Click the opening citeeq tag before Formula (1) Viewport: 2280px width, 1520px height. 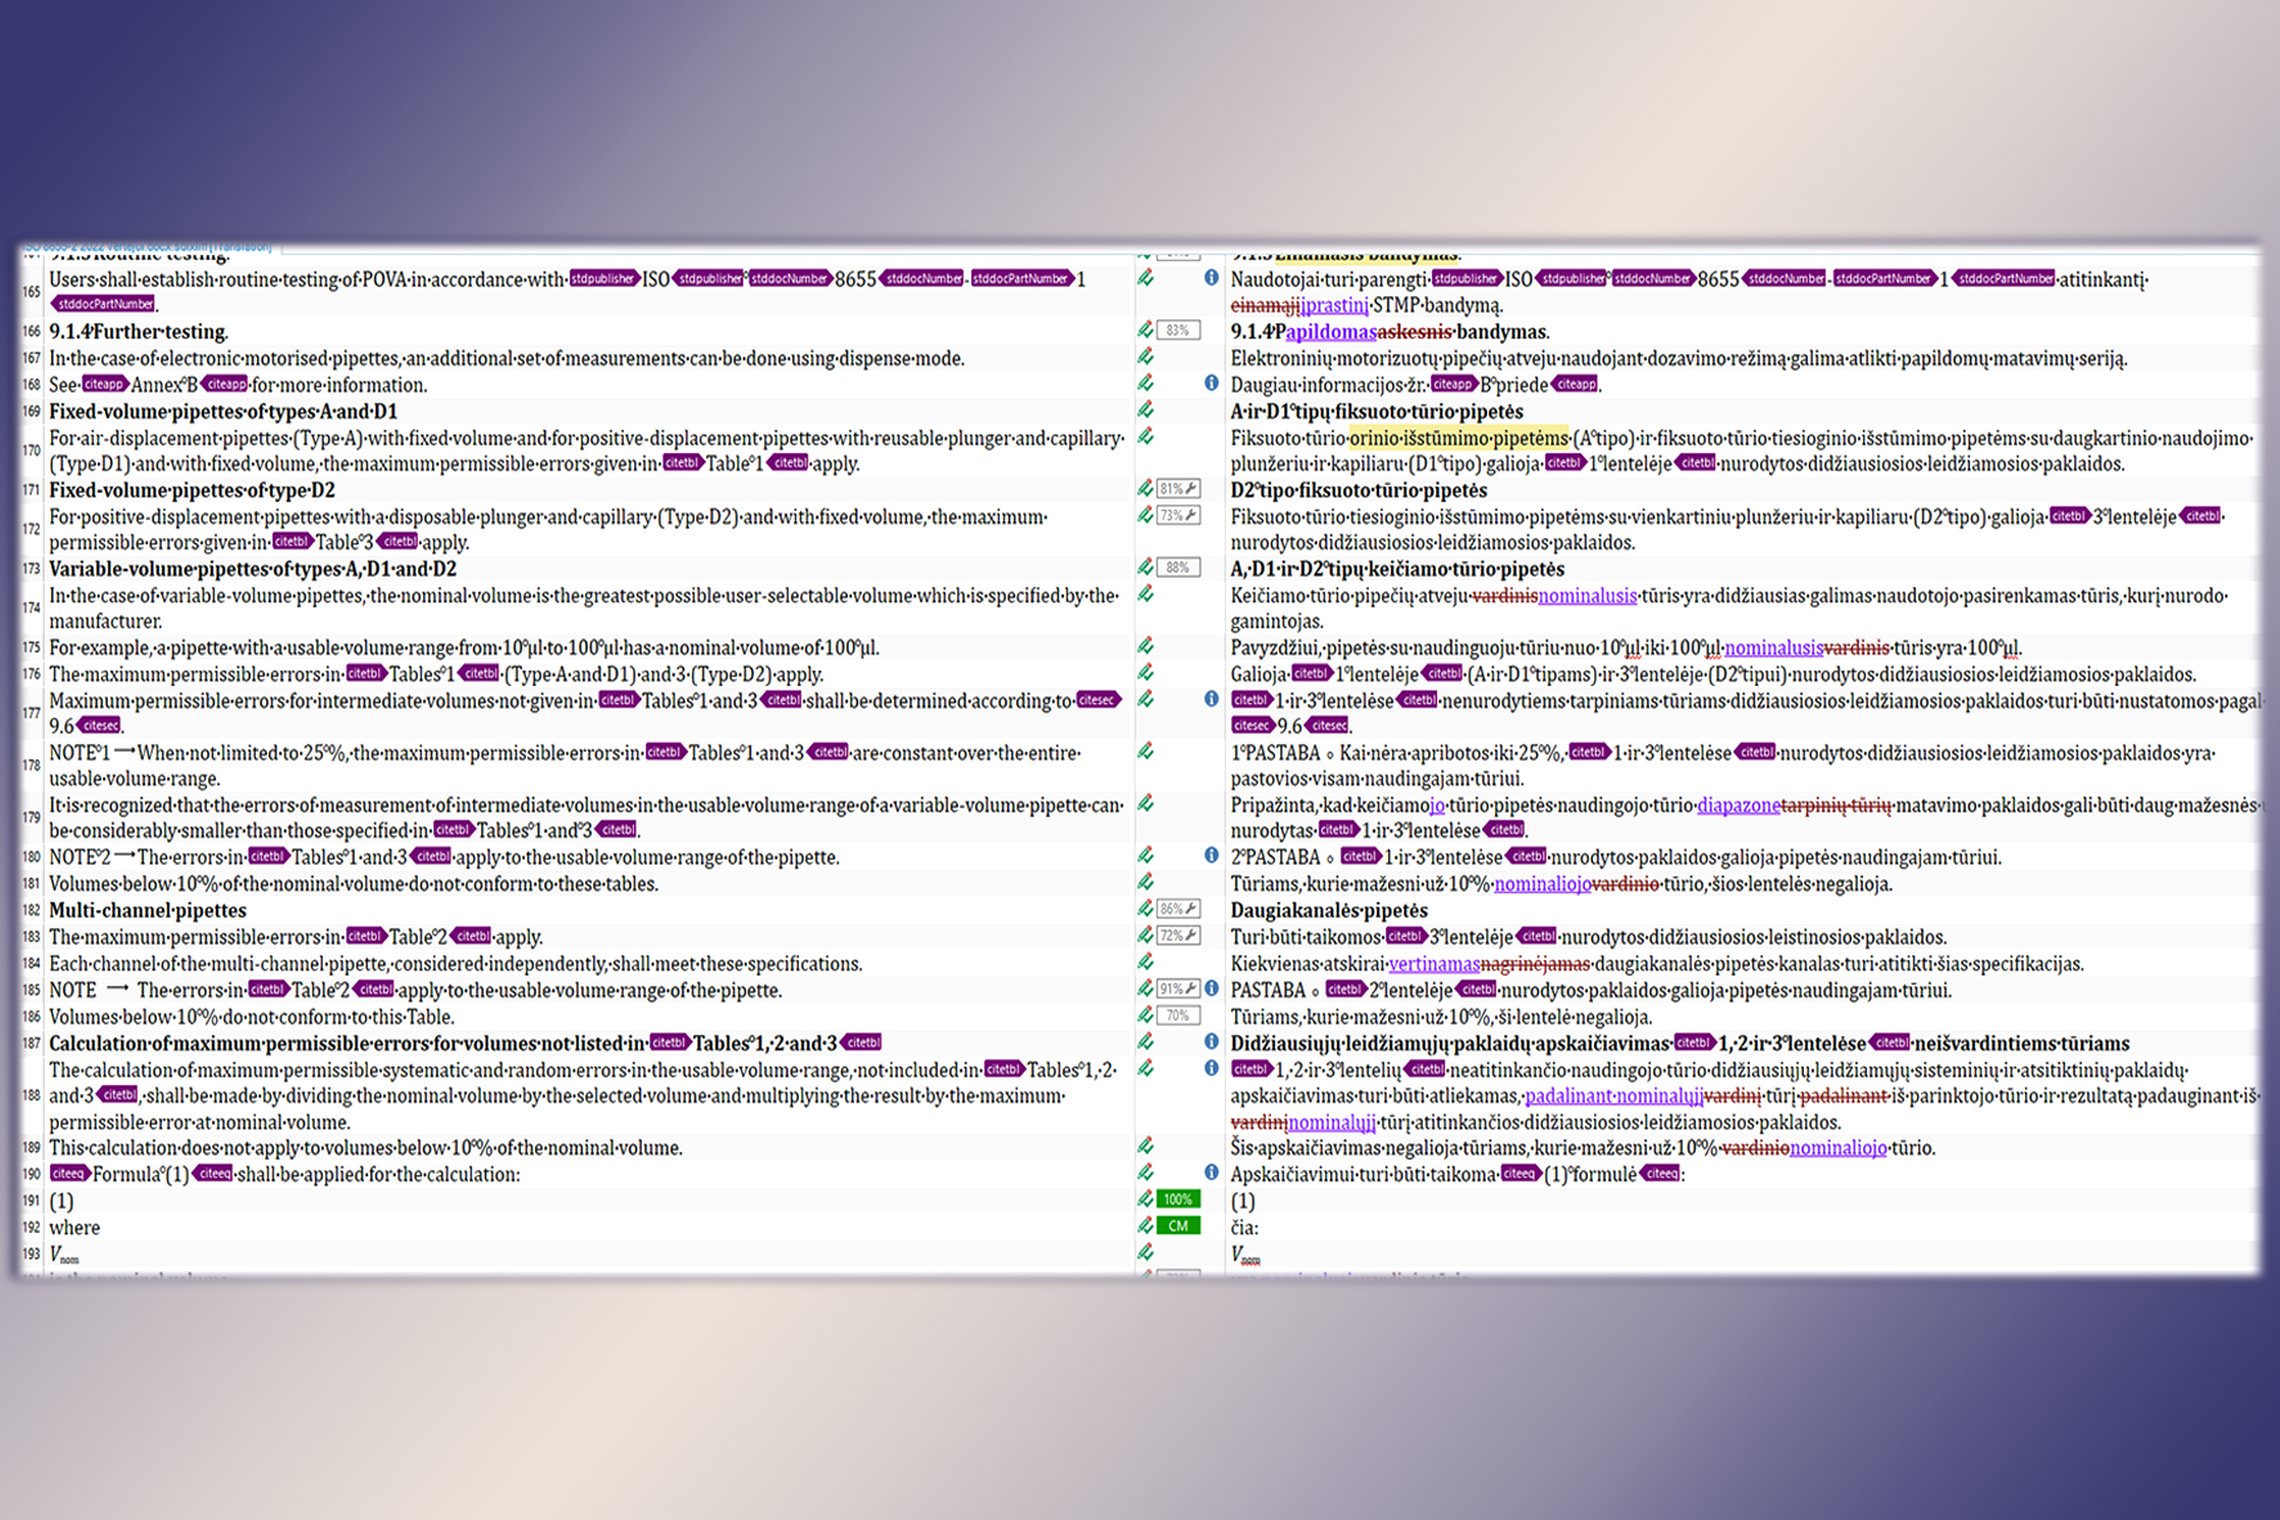click(70, 1174)
